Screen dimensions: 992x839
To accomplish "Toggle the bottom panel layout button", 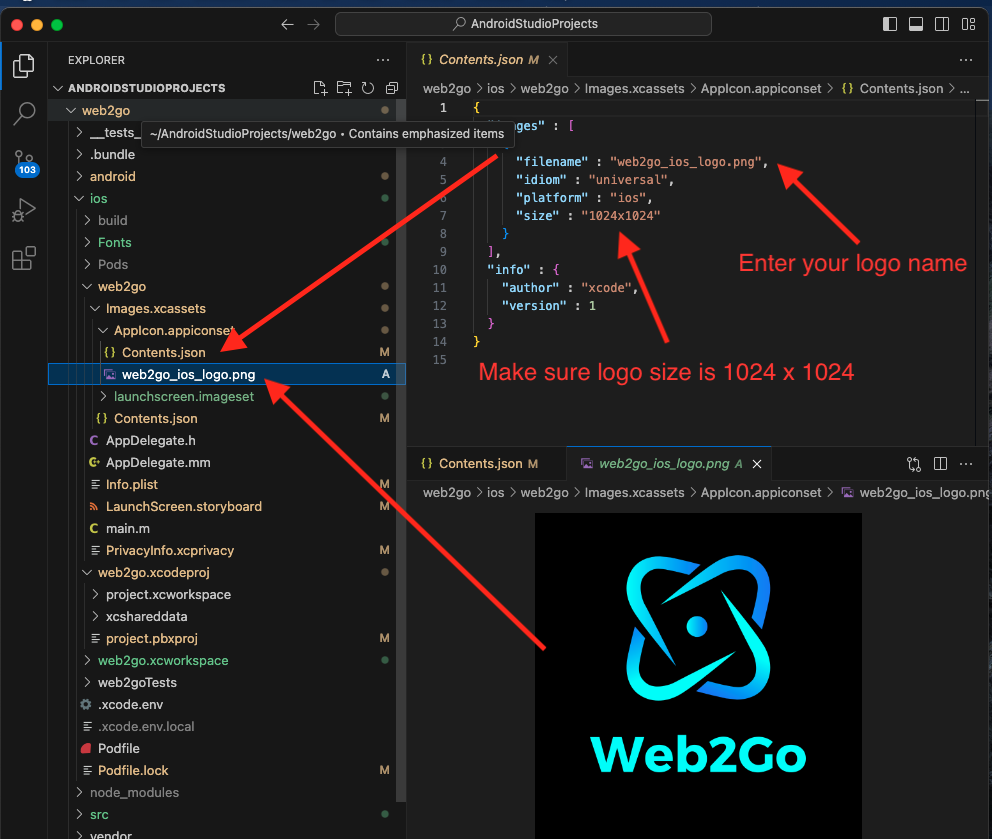I will [x=915, y=24].
